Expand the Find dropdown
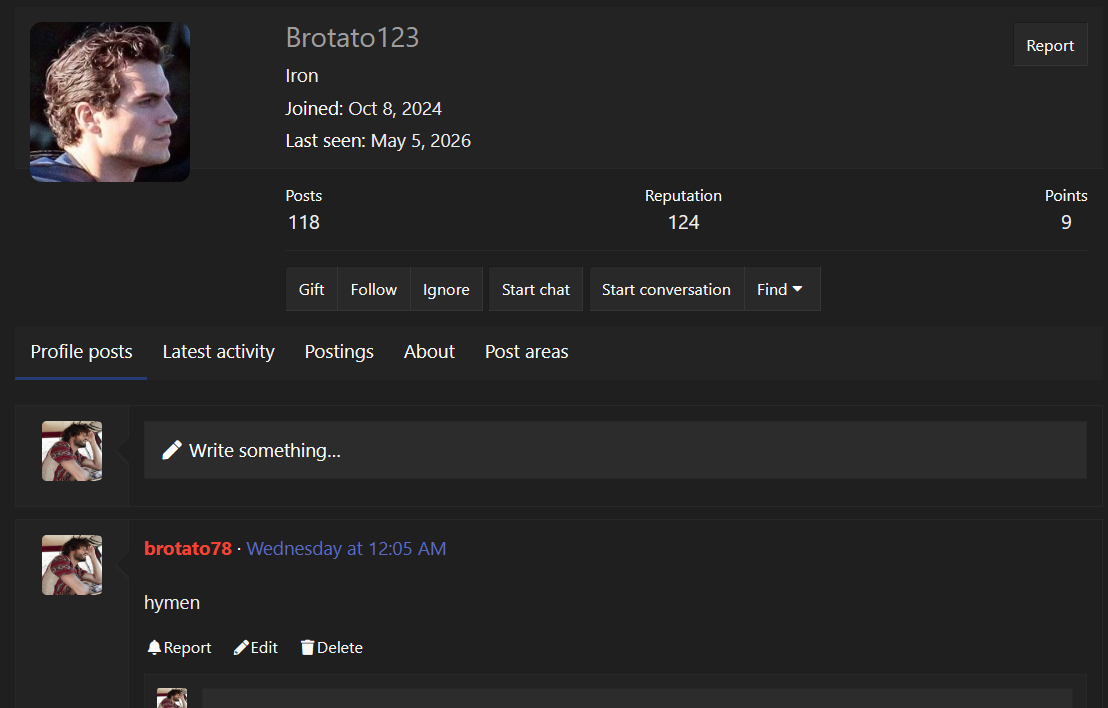Viewport: 1108px width, 708px height. click(782, 290)
